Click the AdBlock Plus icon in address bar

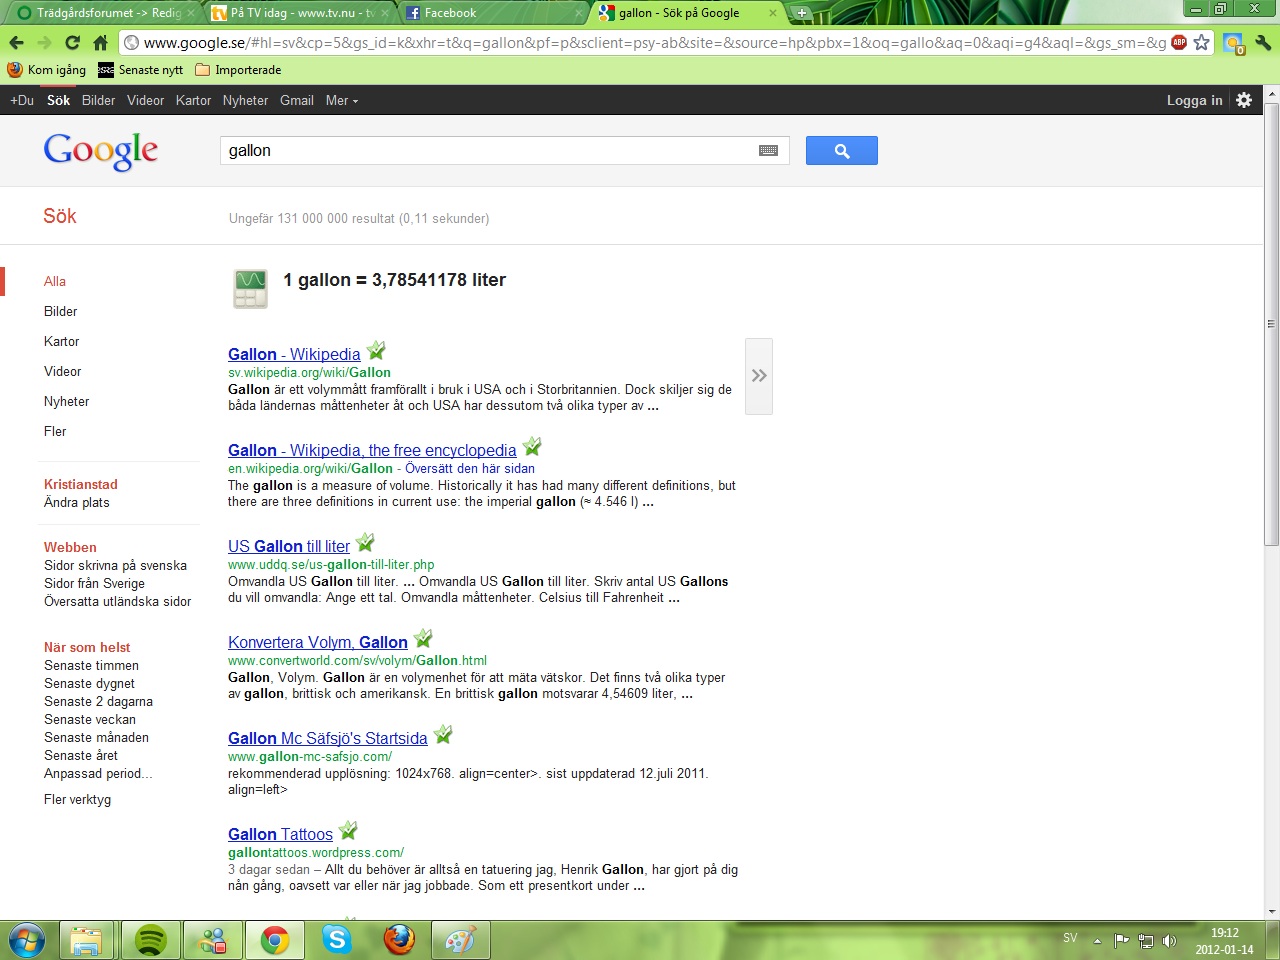coord(1179,43)
